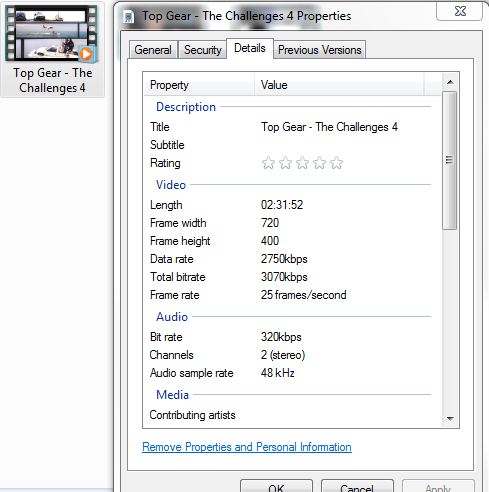Switch to the Security tab
Screen dimensions: 489x492
(x=203, y=50)
